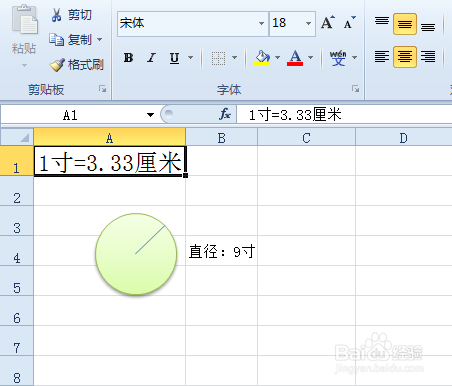Expand the Copy (复制) dropdown arrow

[99, 40]
